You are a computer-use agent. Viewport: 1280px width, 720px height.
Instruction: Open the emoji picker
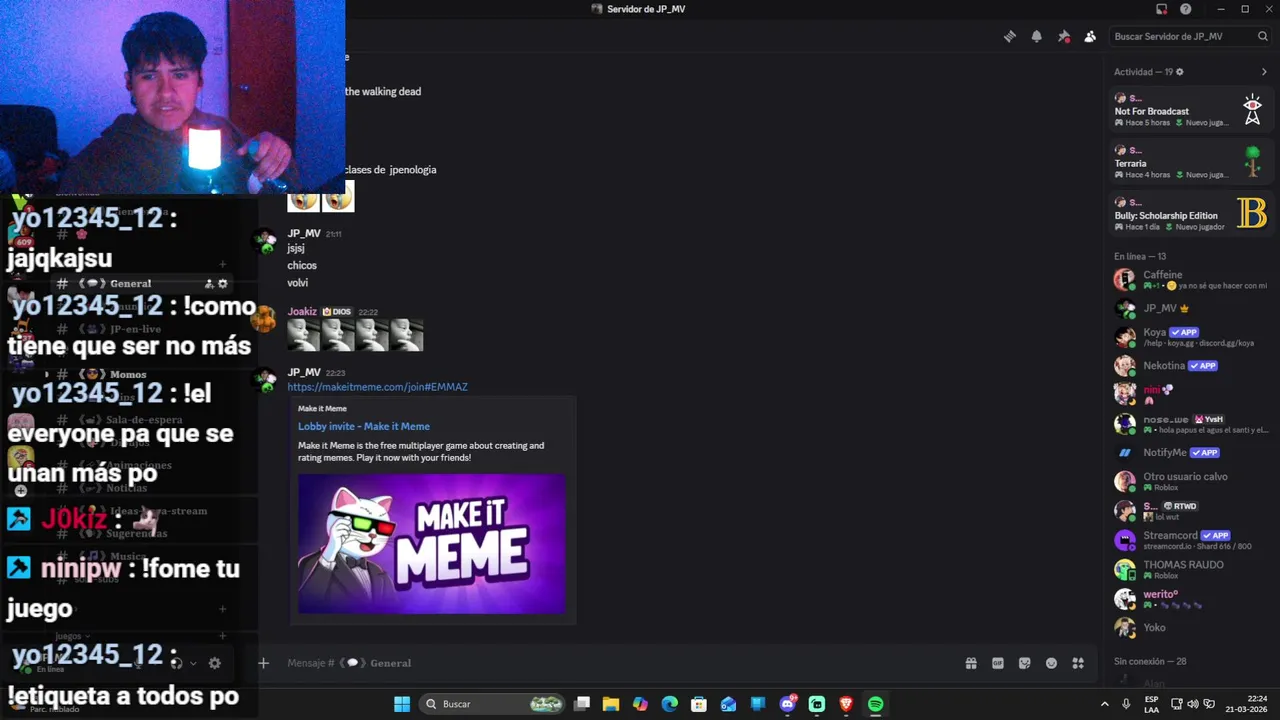(x=1051, y=663)
